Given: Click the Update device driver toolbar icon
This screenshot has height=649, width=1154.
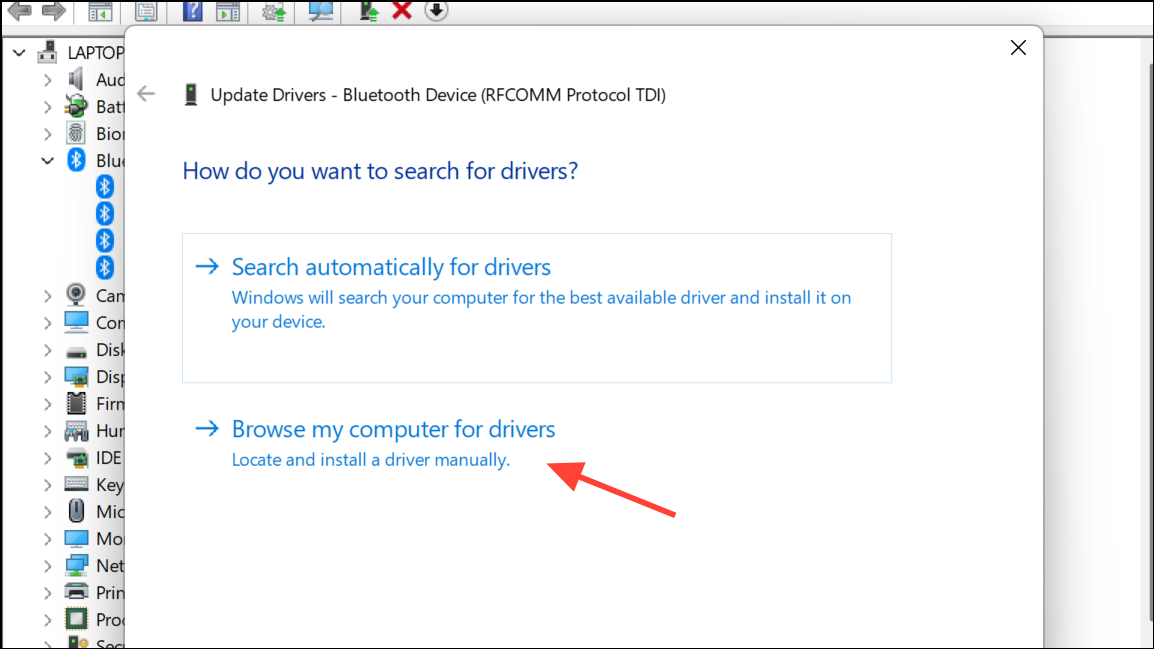Looking at the screenshot, I should point(369,10).
